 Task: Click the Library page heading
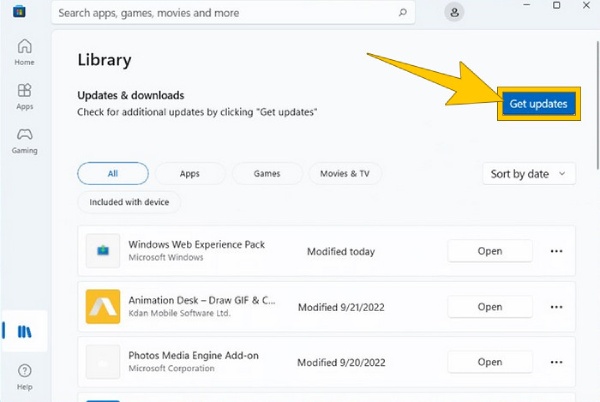pyautogui.click(x=104, y=60)
